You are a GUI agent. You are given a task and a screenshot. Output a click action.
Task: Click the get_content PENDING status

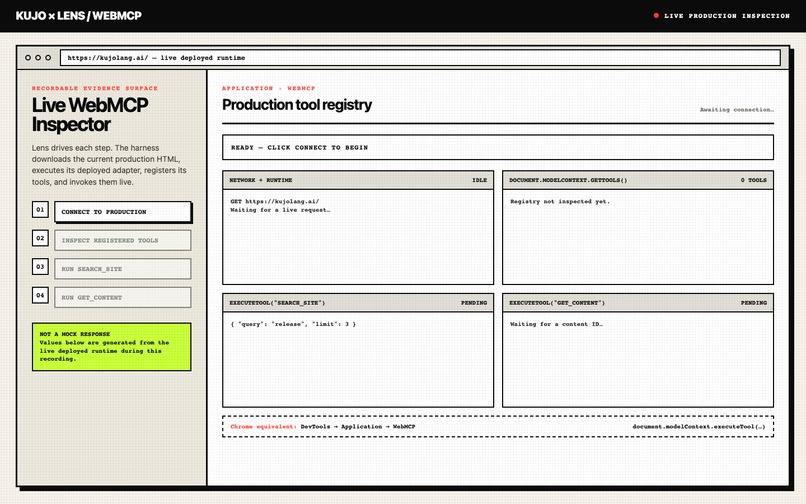point(754,303)
